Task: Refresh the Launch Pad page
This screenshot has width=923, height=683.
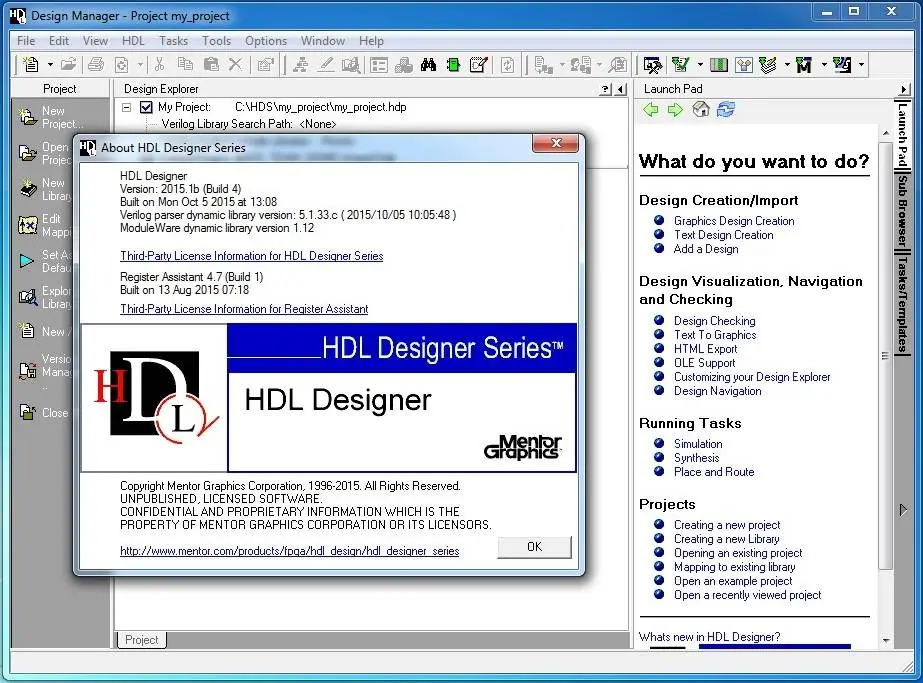Action: tap(726, 110)
